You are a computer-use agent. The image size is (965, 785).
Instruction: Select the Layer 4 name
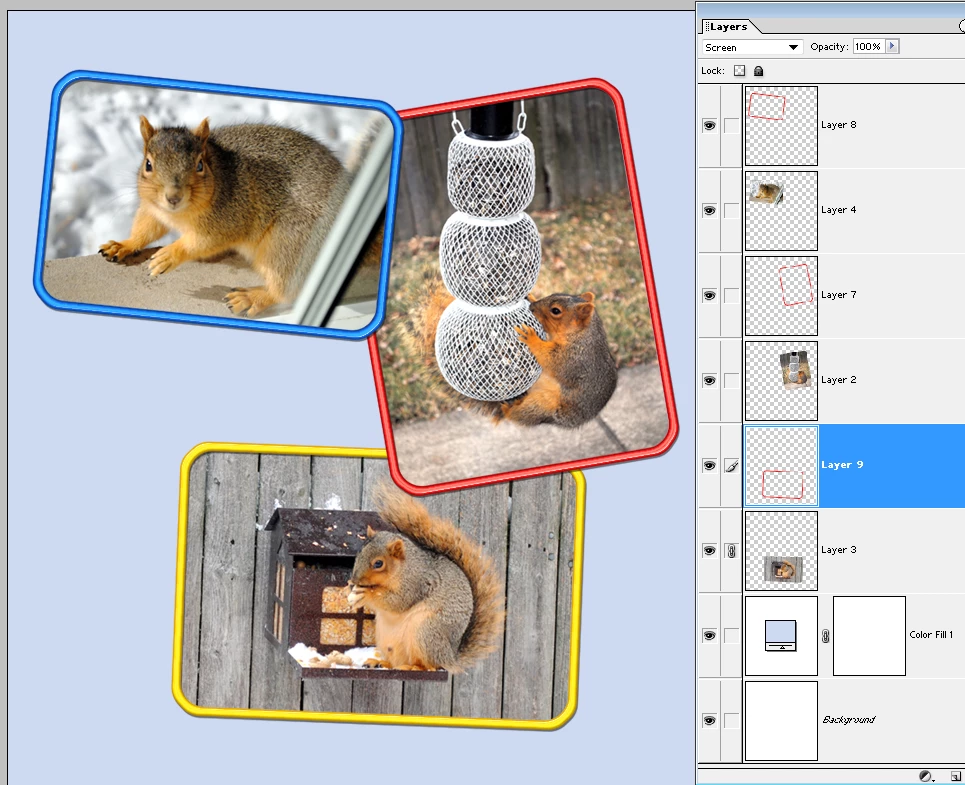[838, 210]
